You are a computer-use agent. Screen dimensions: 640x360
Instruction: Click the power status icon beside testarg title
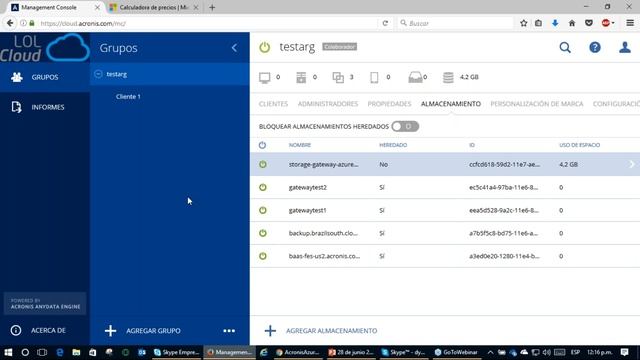[x=264, y=47]
